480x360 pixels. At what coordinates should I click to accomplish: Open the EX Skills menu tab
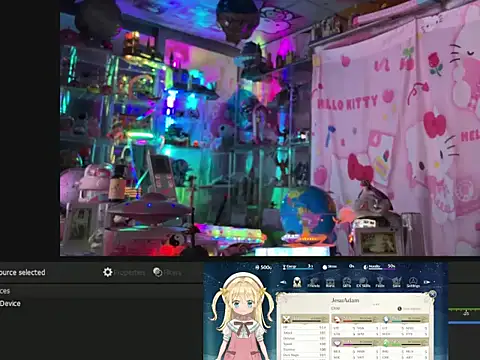tap(363, 283)
